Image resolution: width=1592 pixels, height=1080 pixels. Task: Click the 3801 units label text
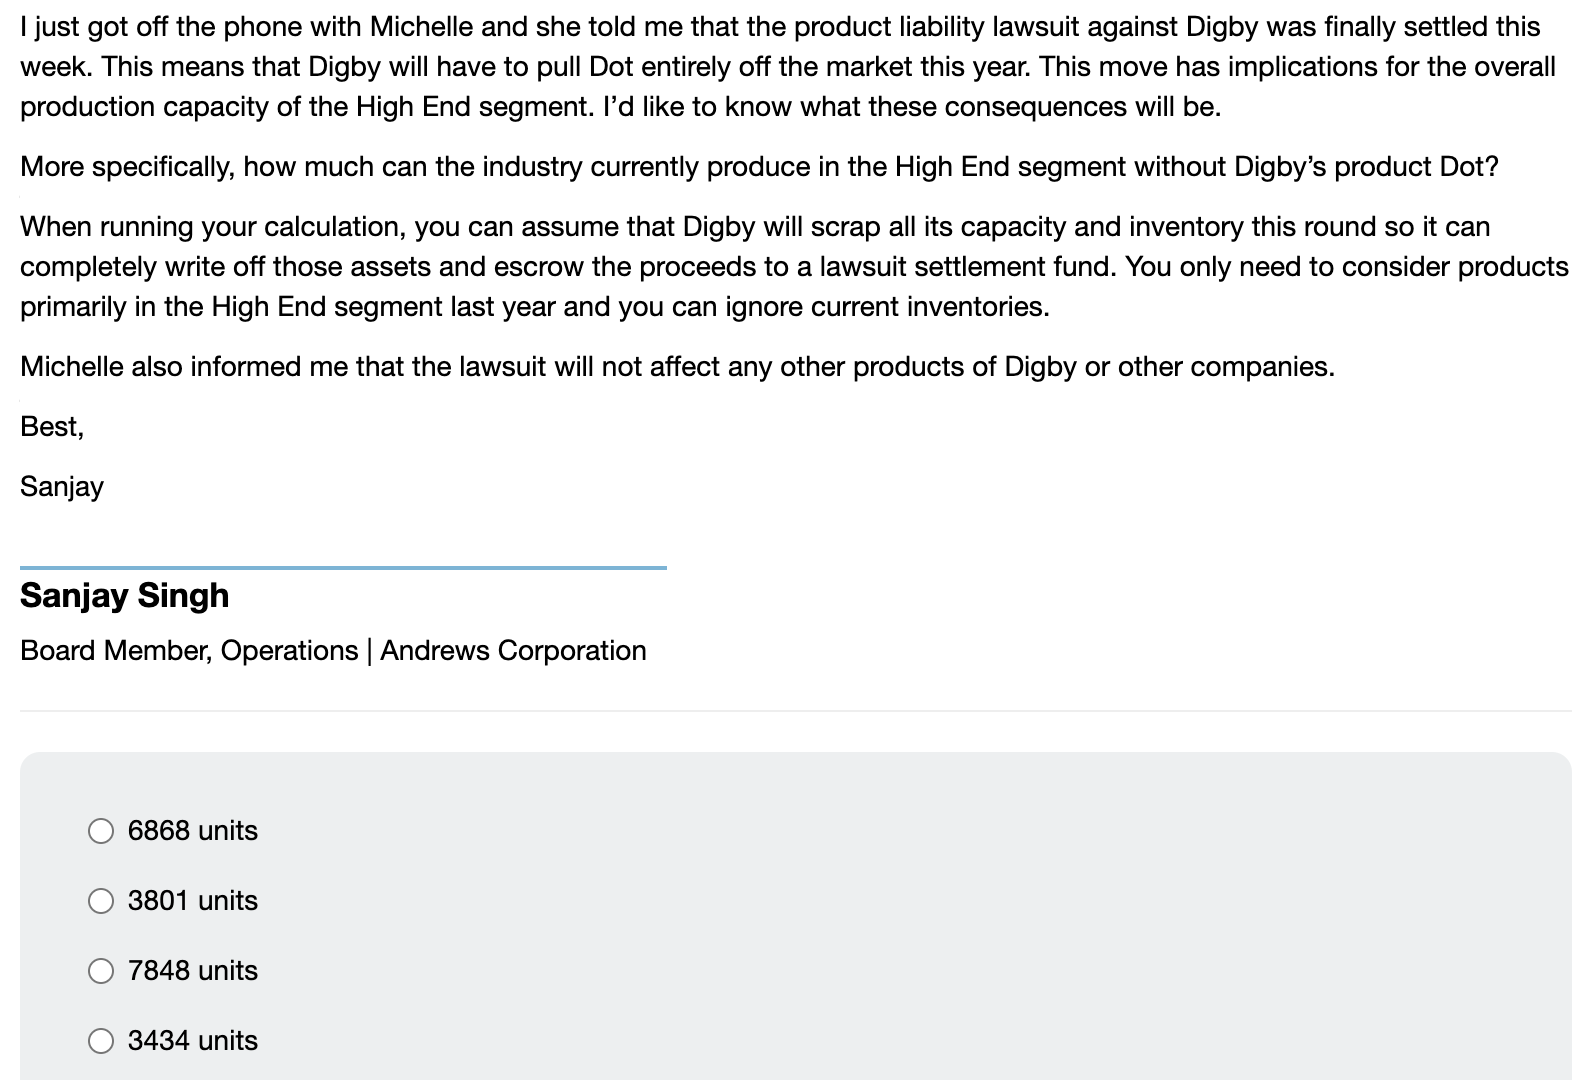coord(193,900)
